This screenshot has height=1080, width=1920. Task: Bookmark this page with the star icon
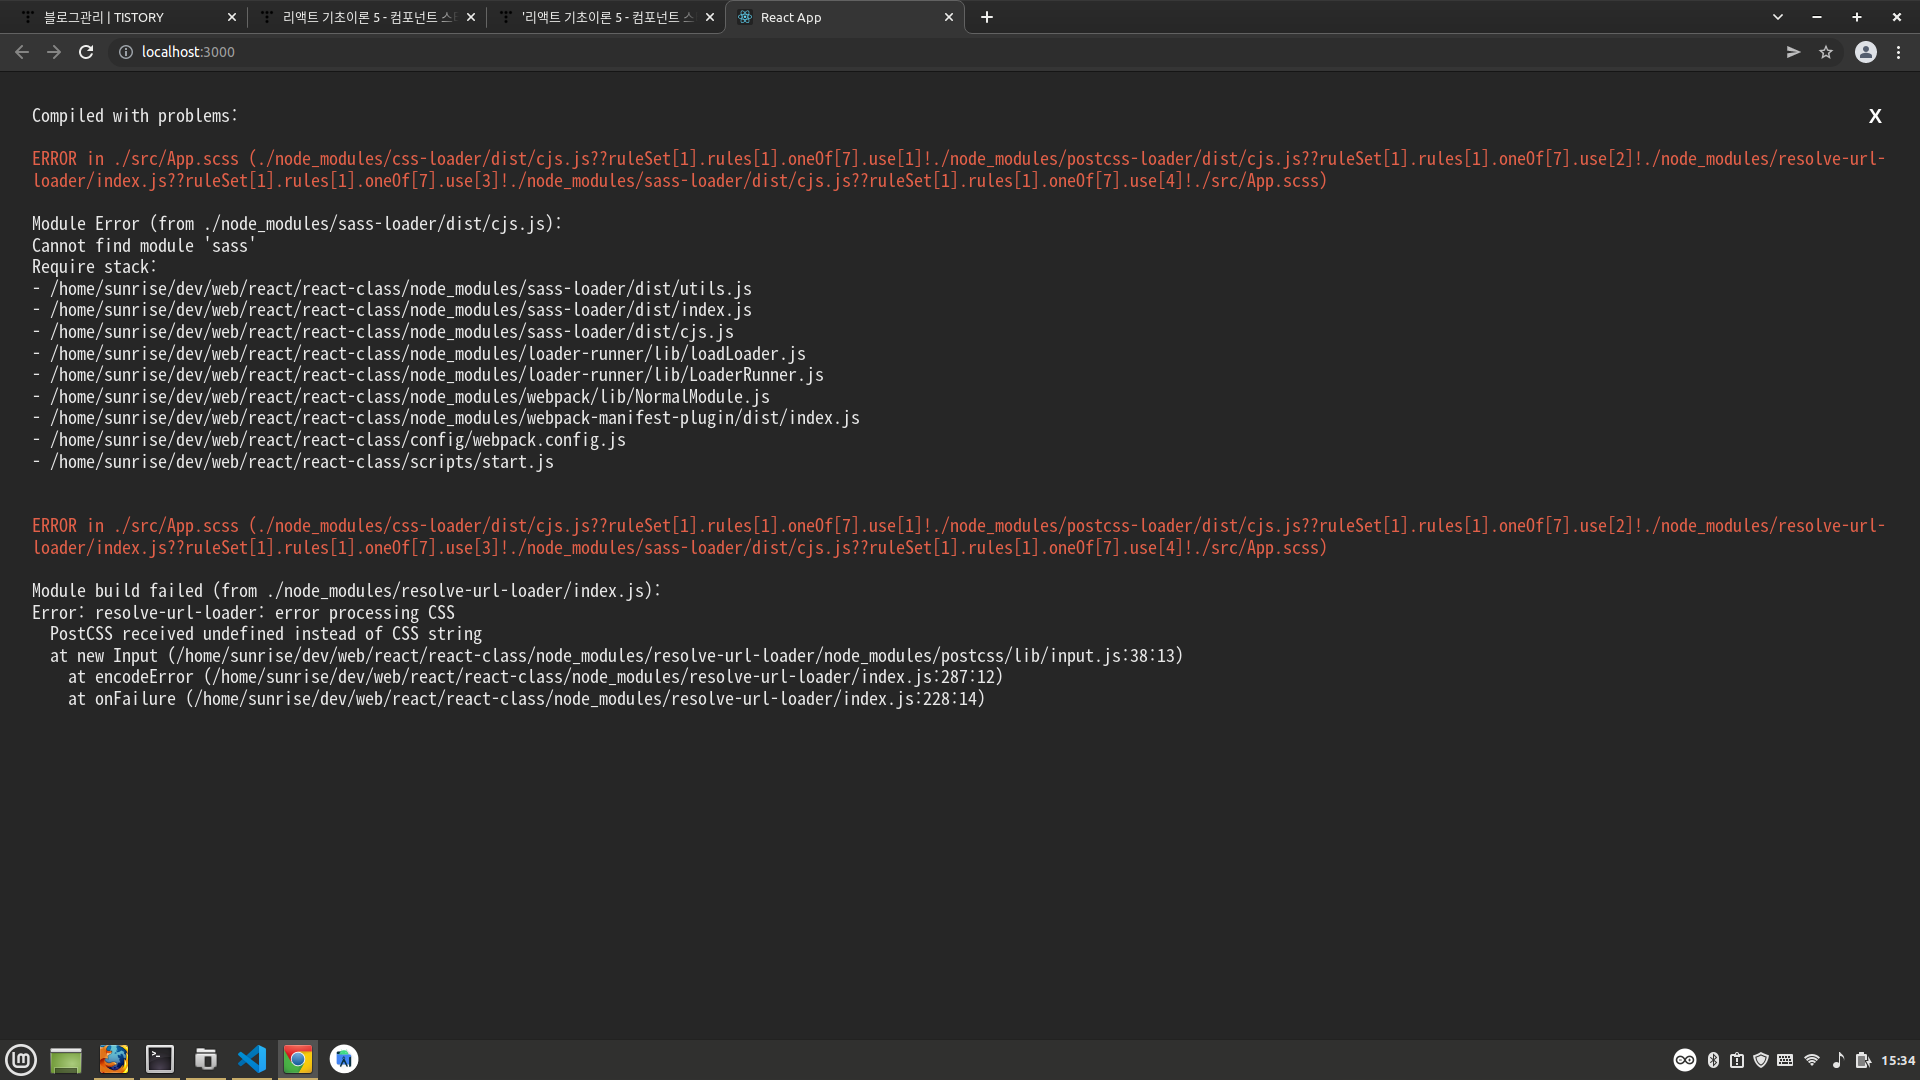click(x=1826, y=52)
